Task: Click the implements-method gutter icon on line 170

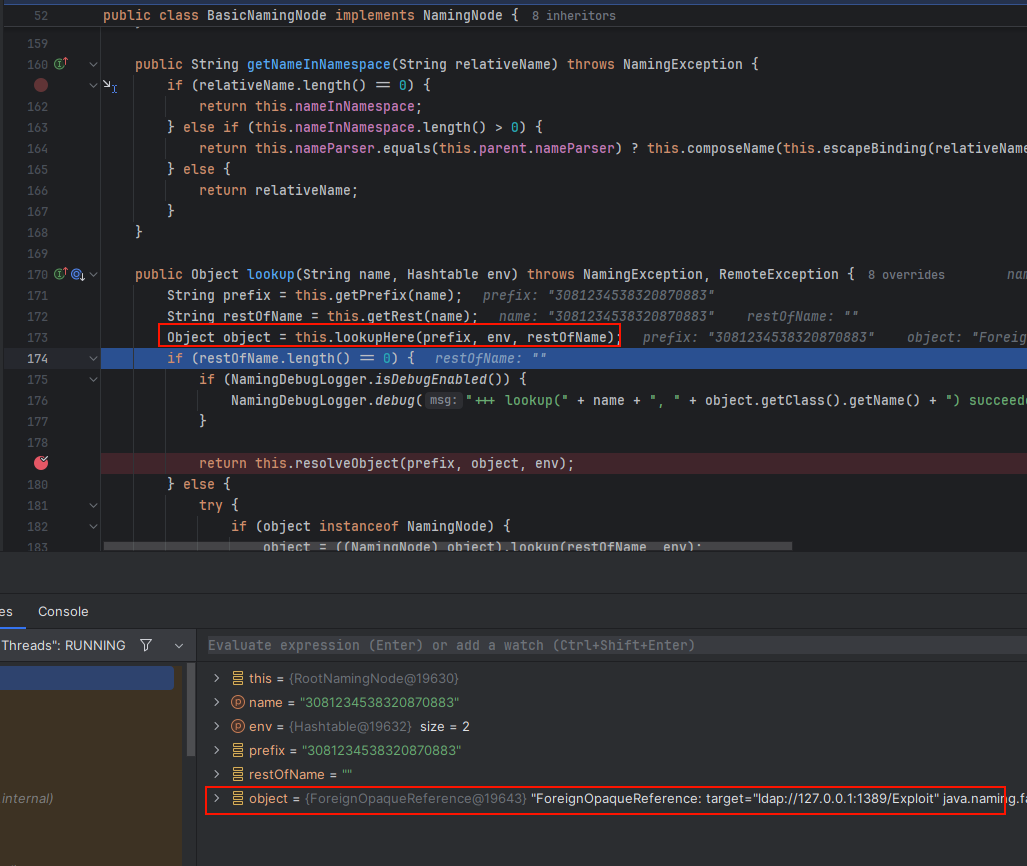Action: pos(61,274)
